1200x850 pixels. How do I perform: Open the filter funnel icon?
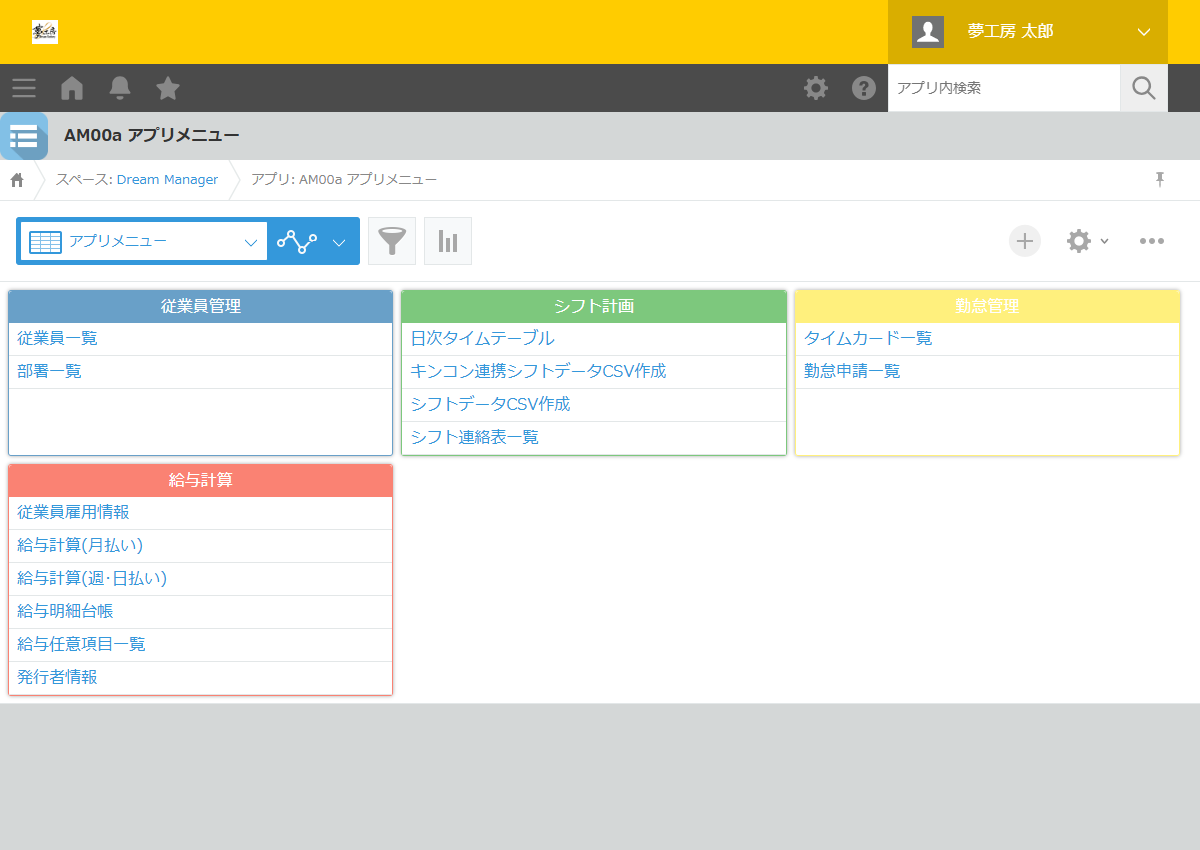[x=392, y=241]
